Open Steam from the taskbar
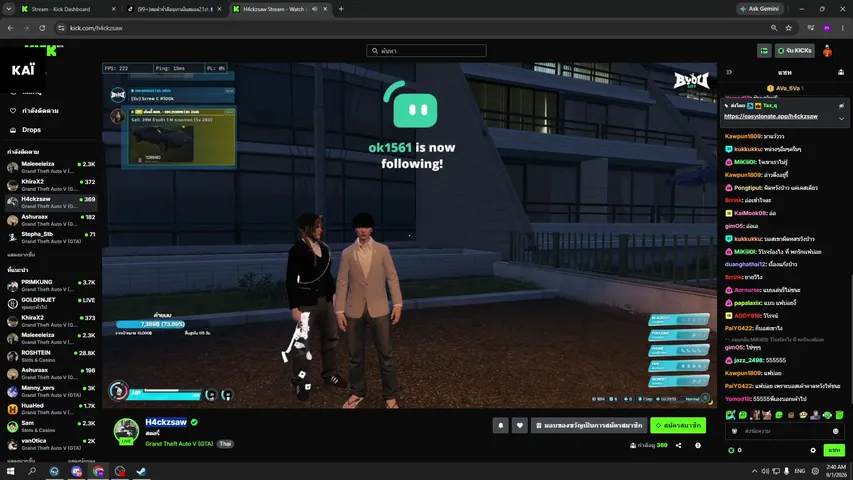Screen dimensions: 853x480 [x=141, y=471]
